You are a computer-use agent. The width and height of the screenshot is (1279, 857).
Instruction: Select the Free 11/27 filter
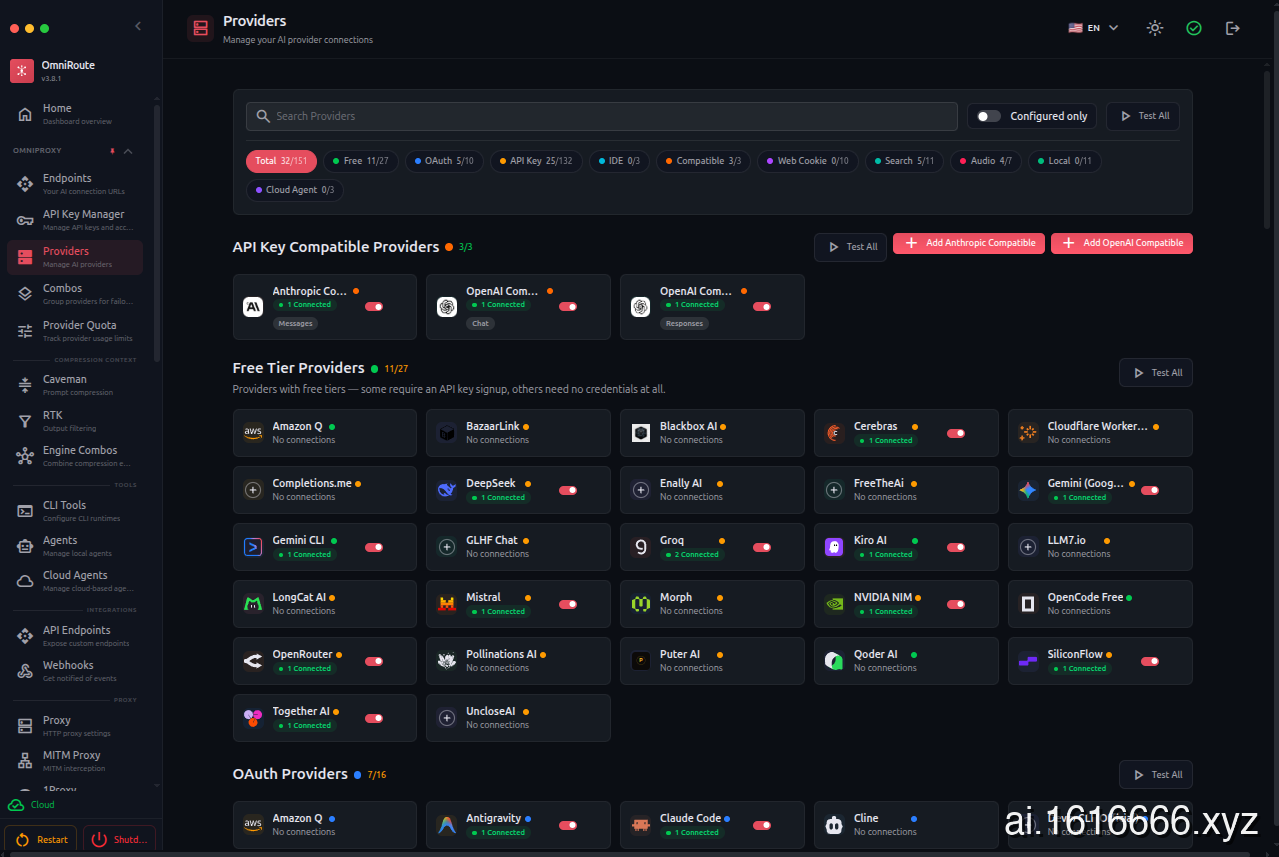point(360,161)
